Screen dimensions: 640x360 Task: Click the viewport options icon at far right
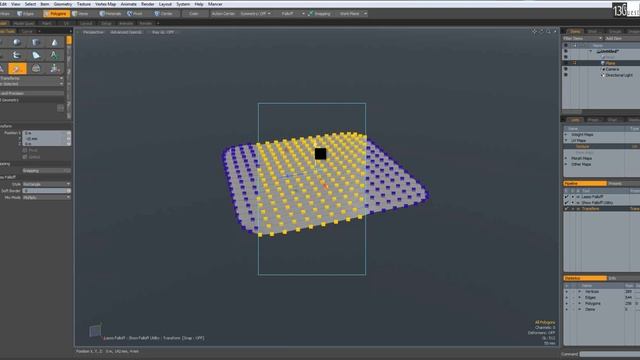coord(555,31)
